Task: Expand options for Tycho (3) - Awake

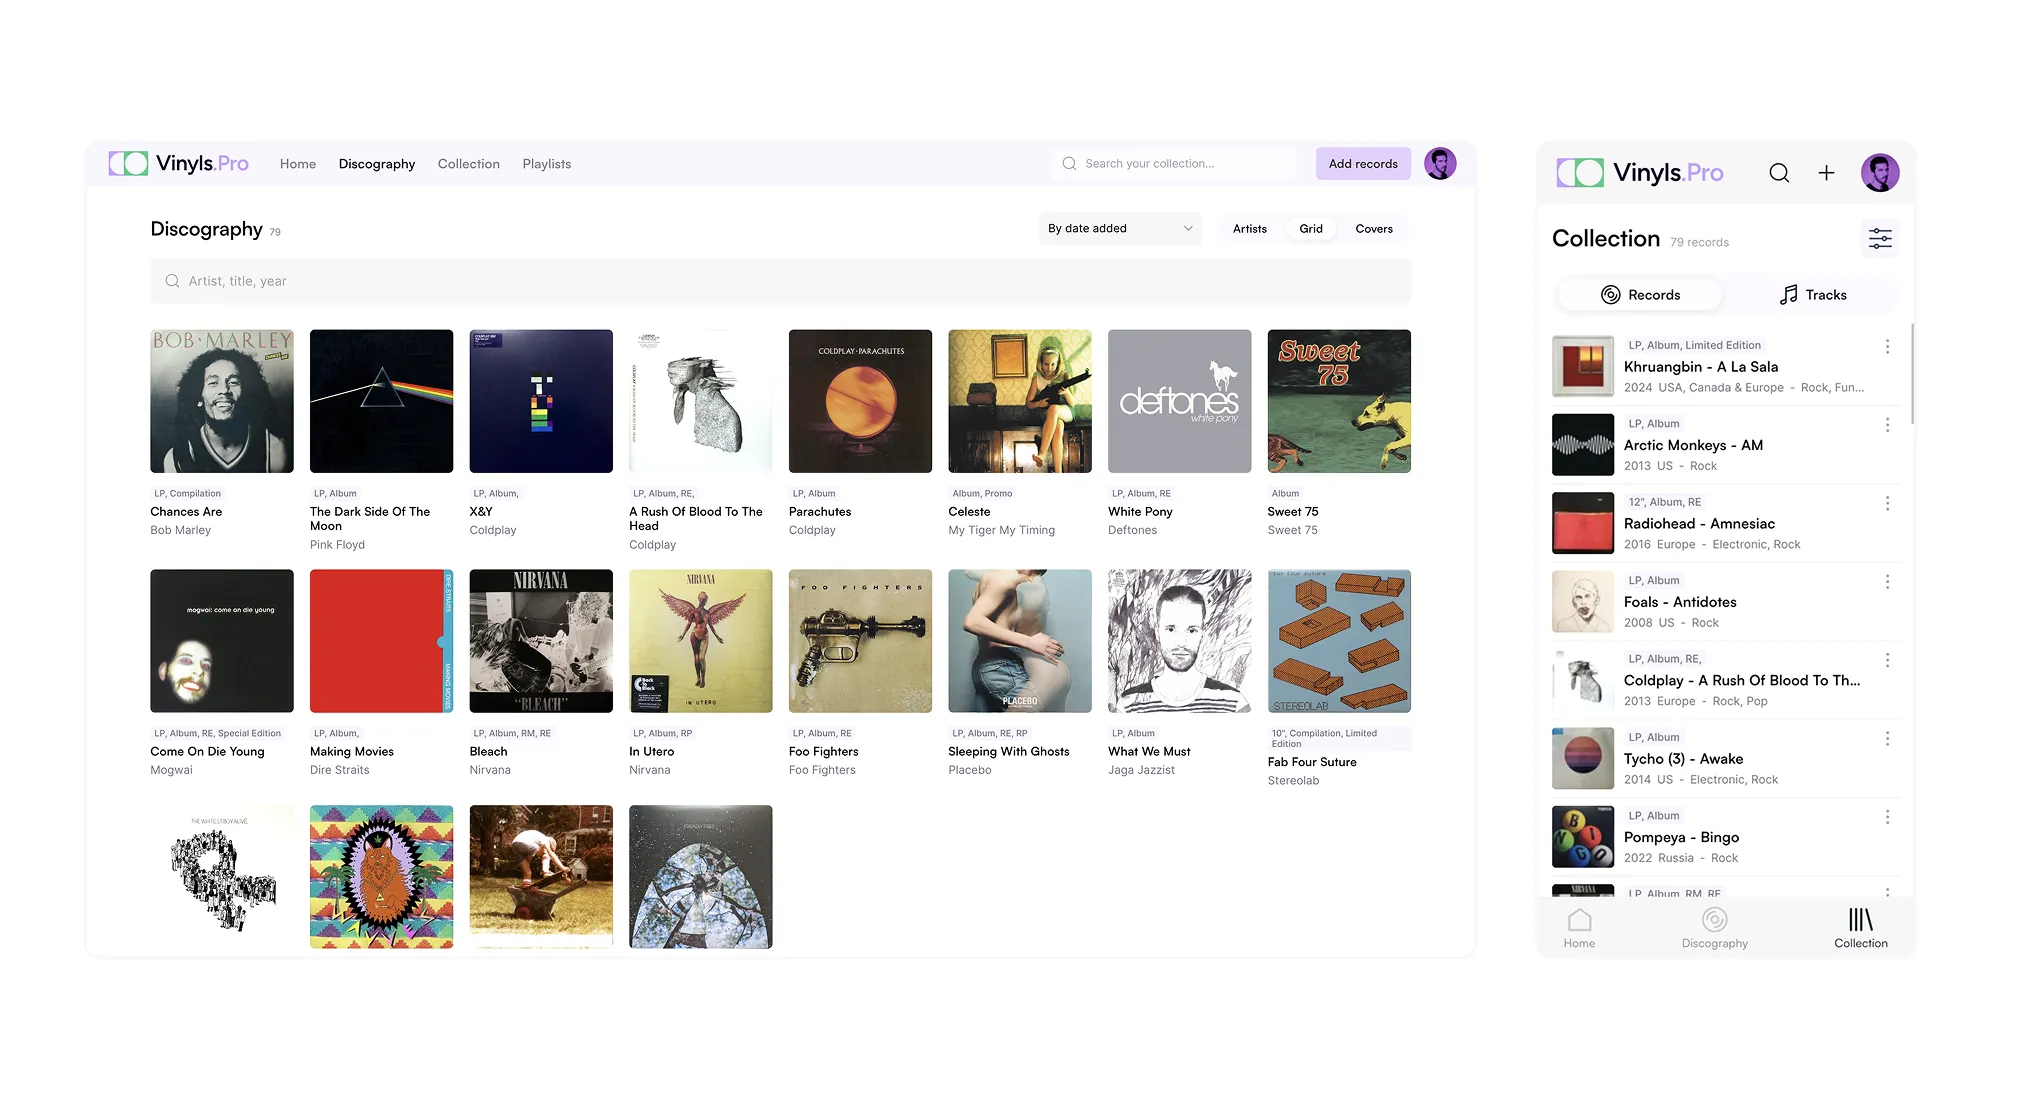Action: [1887, 738]
